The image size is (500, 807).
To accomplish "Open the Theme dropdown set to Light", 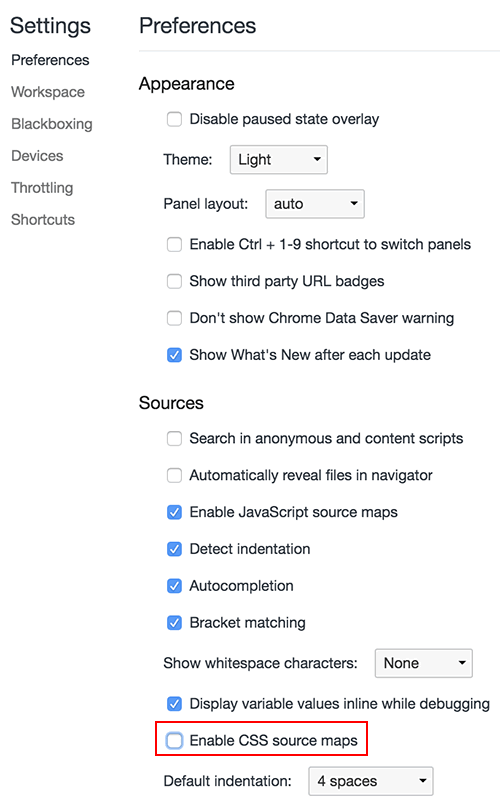I will tap(279, 160).
